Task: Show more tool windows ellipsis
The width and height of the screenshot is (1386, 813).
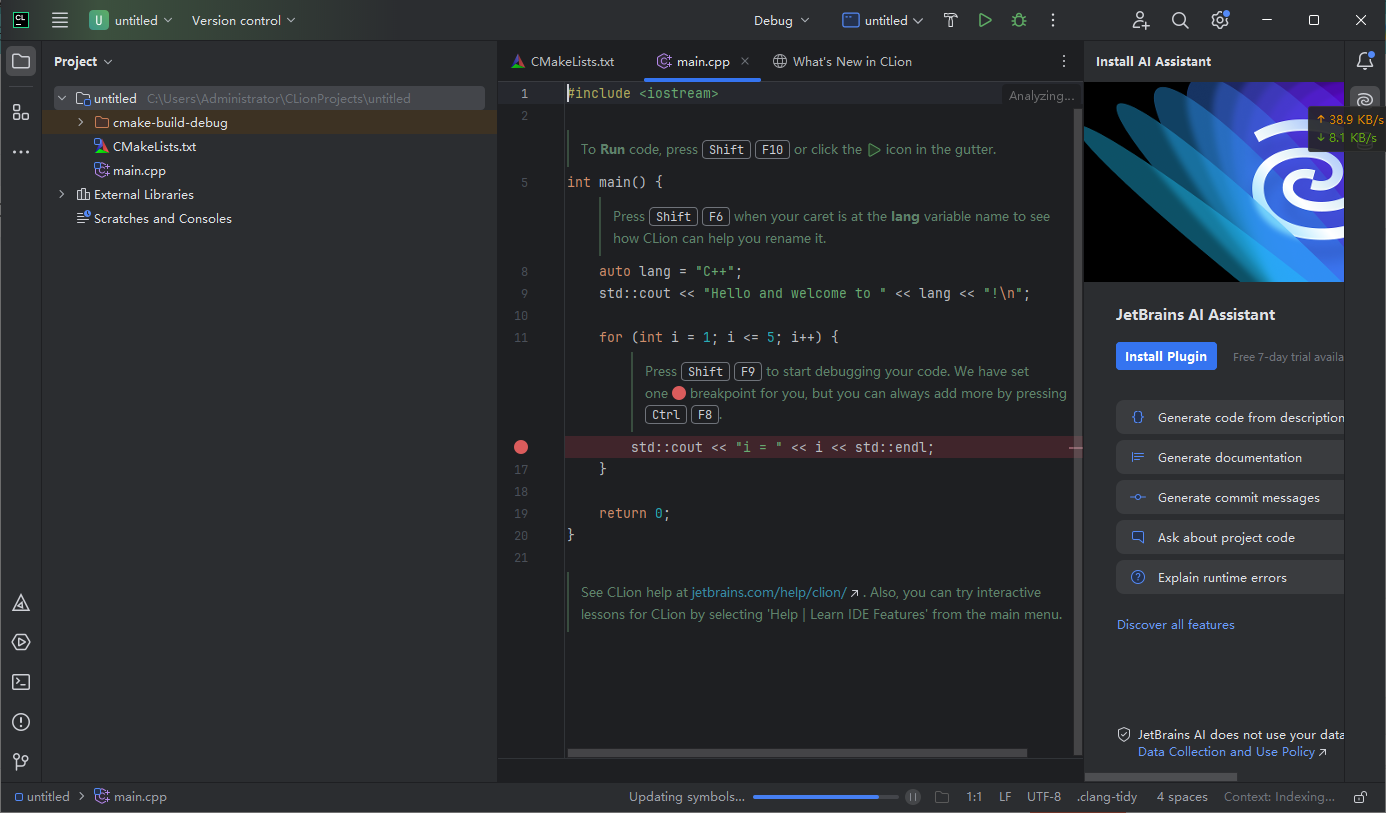Action: click(21, 152)
